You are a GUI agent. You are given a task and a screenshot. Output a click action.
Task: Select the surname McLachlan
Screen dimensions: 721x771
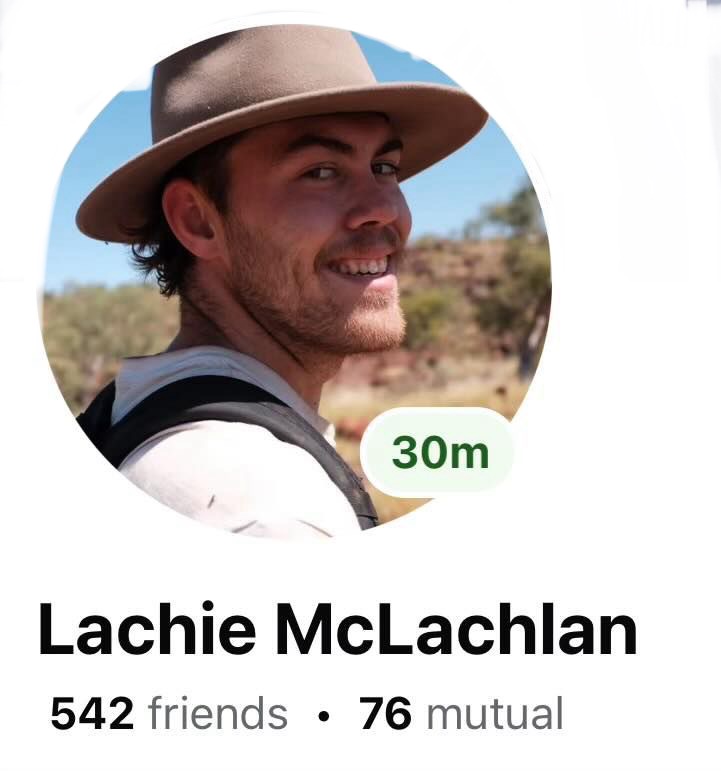tap(456, 630)
